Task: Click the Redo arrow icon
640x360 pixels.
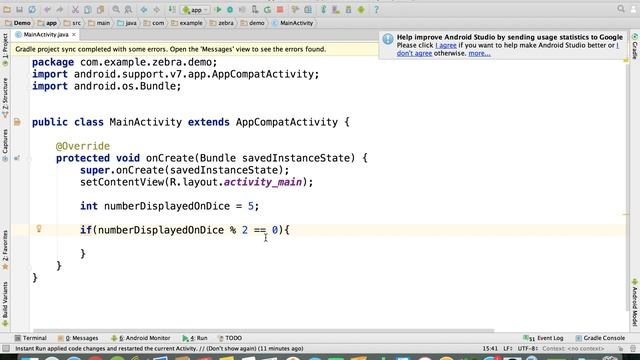Action: [x=60, y=9]
